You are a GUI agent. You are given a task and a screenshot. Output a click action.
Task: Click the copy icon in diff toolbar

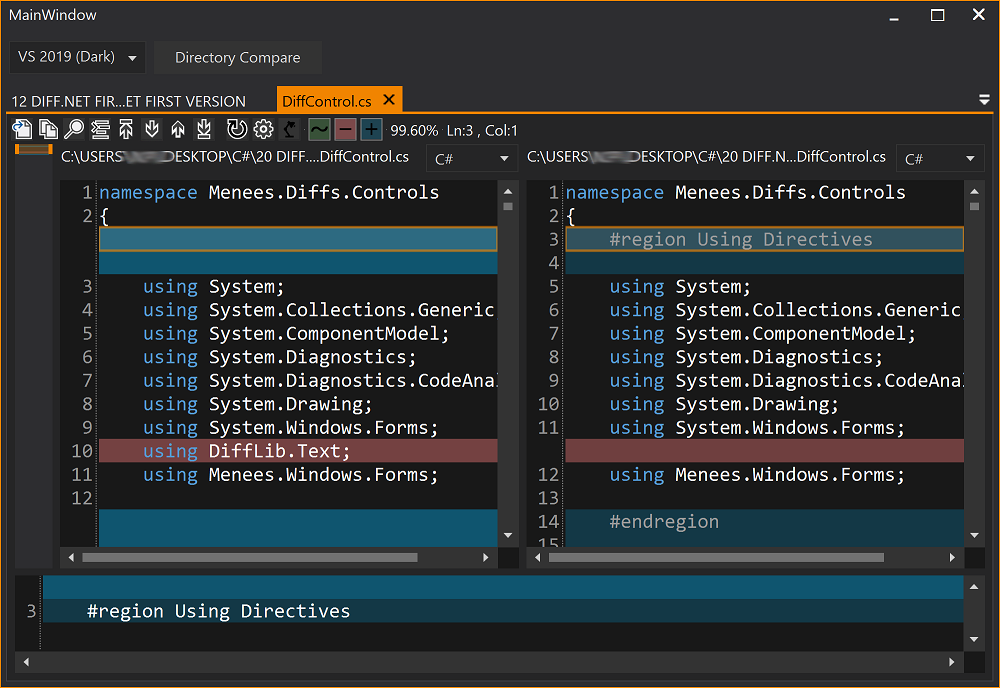click(x=48, y=129)
